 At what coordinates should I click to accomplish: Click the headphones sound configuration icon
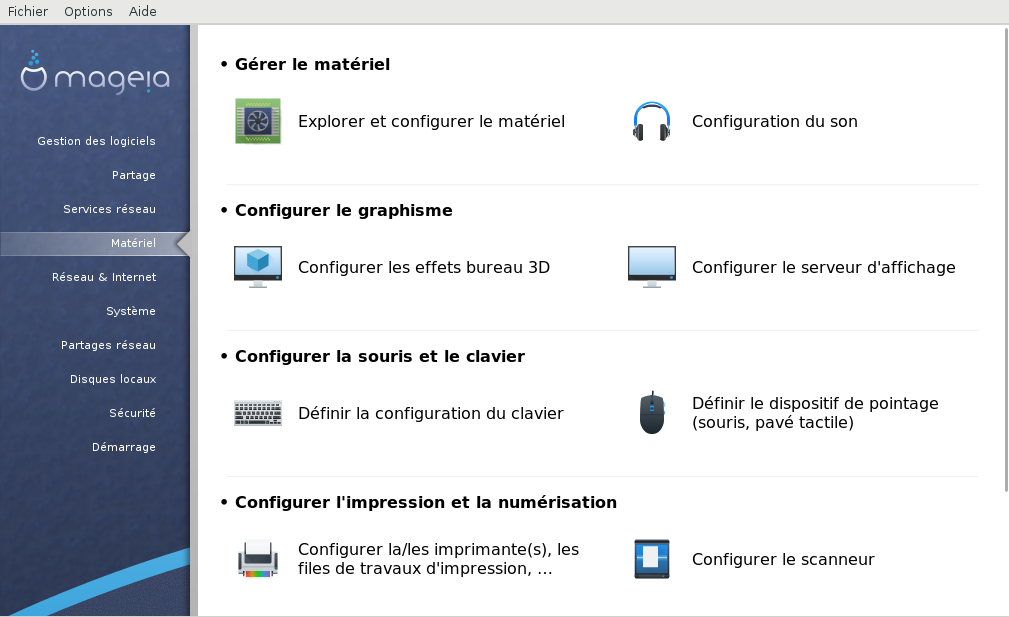click(651, 121)
